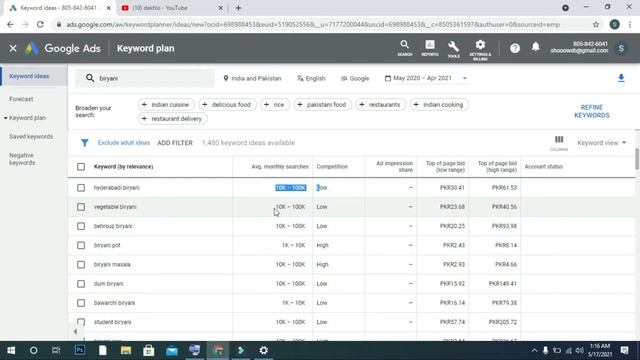
Task: Click the location pin for India and Pakistan
Action: (226, 78)
